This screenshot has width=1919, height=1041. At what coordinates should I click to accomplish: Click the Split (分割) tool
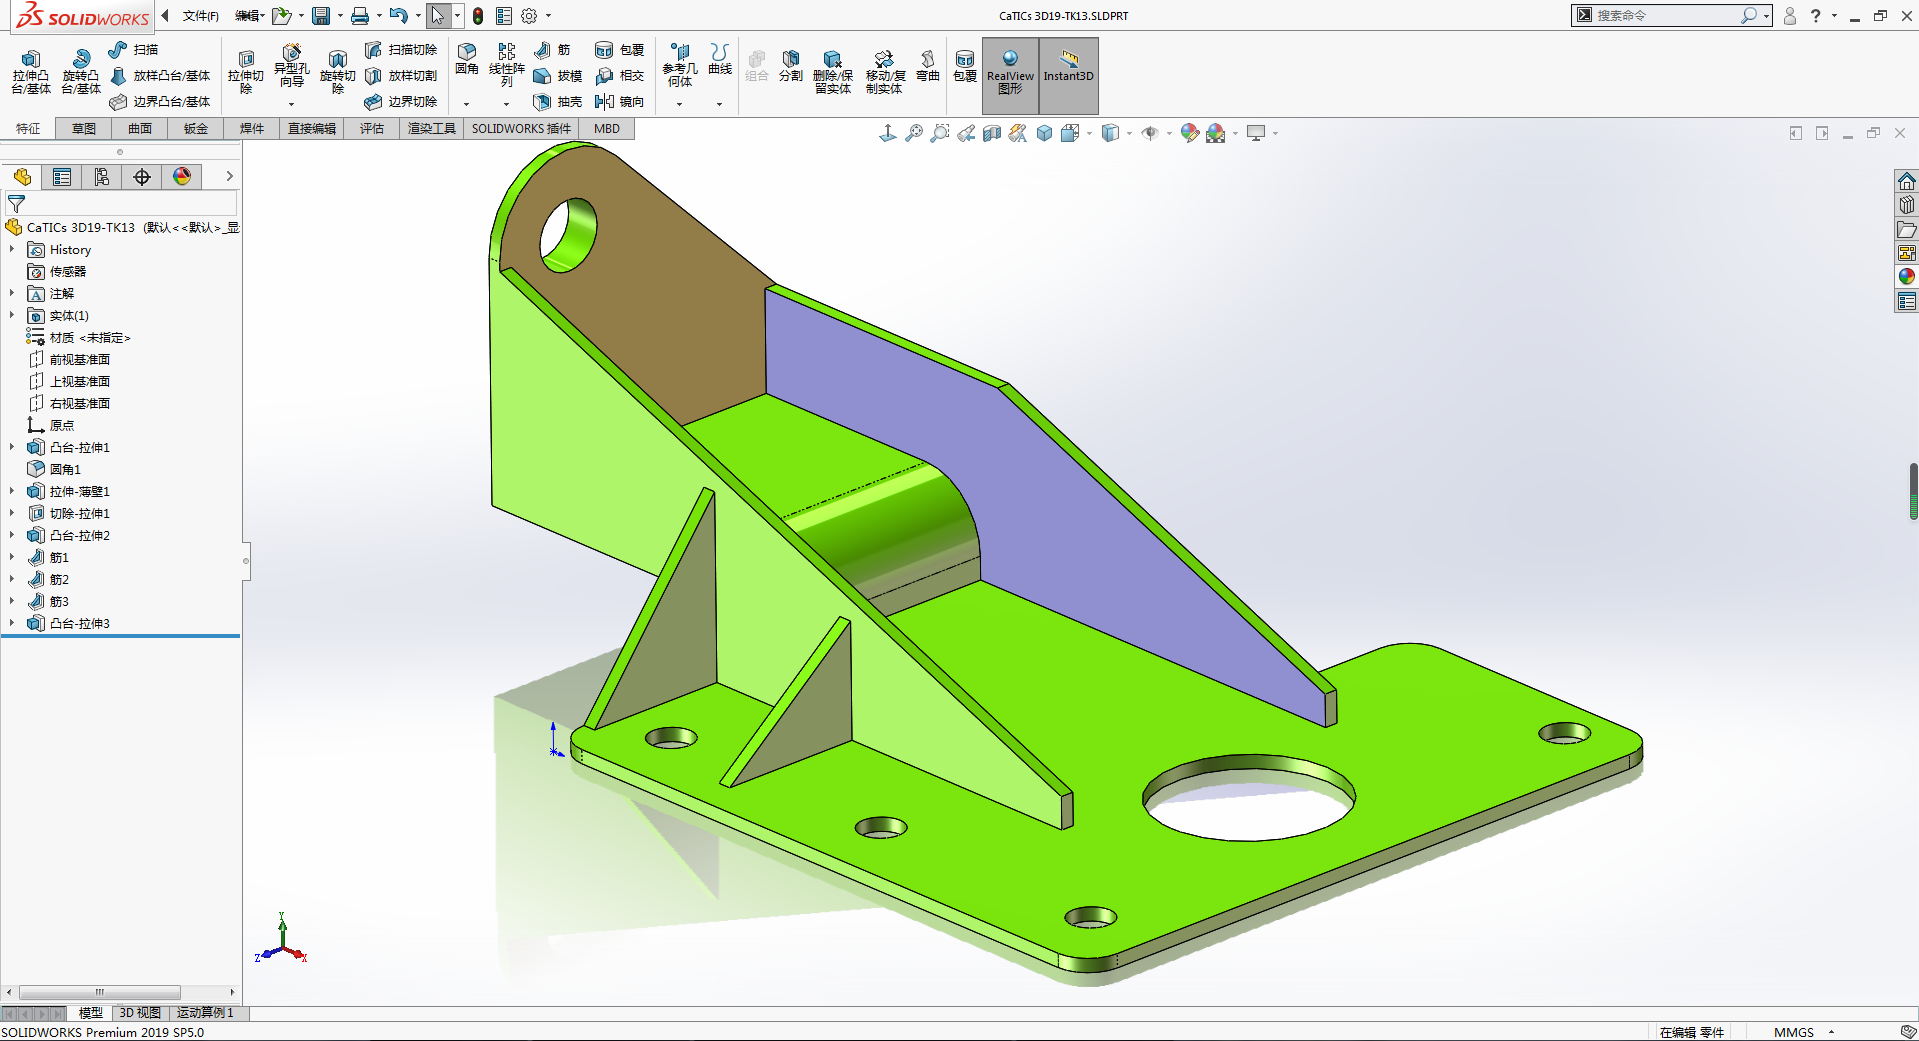click(x=791, y=66)
